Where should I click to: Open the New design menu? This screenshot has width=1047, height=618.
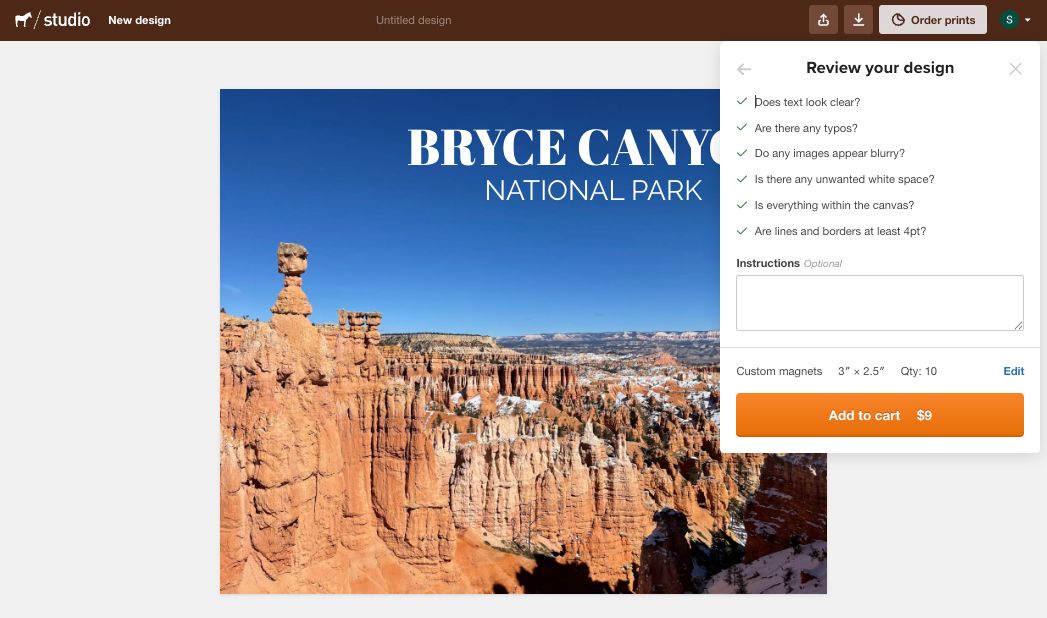pos(139,20)
